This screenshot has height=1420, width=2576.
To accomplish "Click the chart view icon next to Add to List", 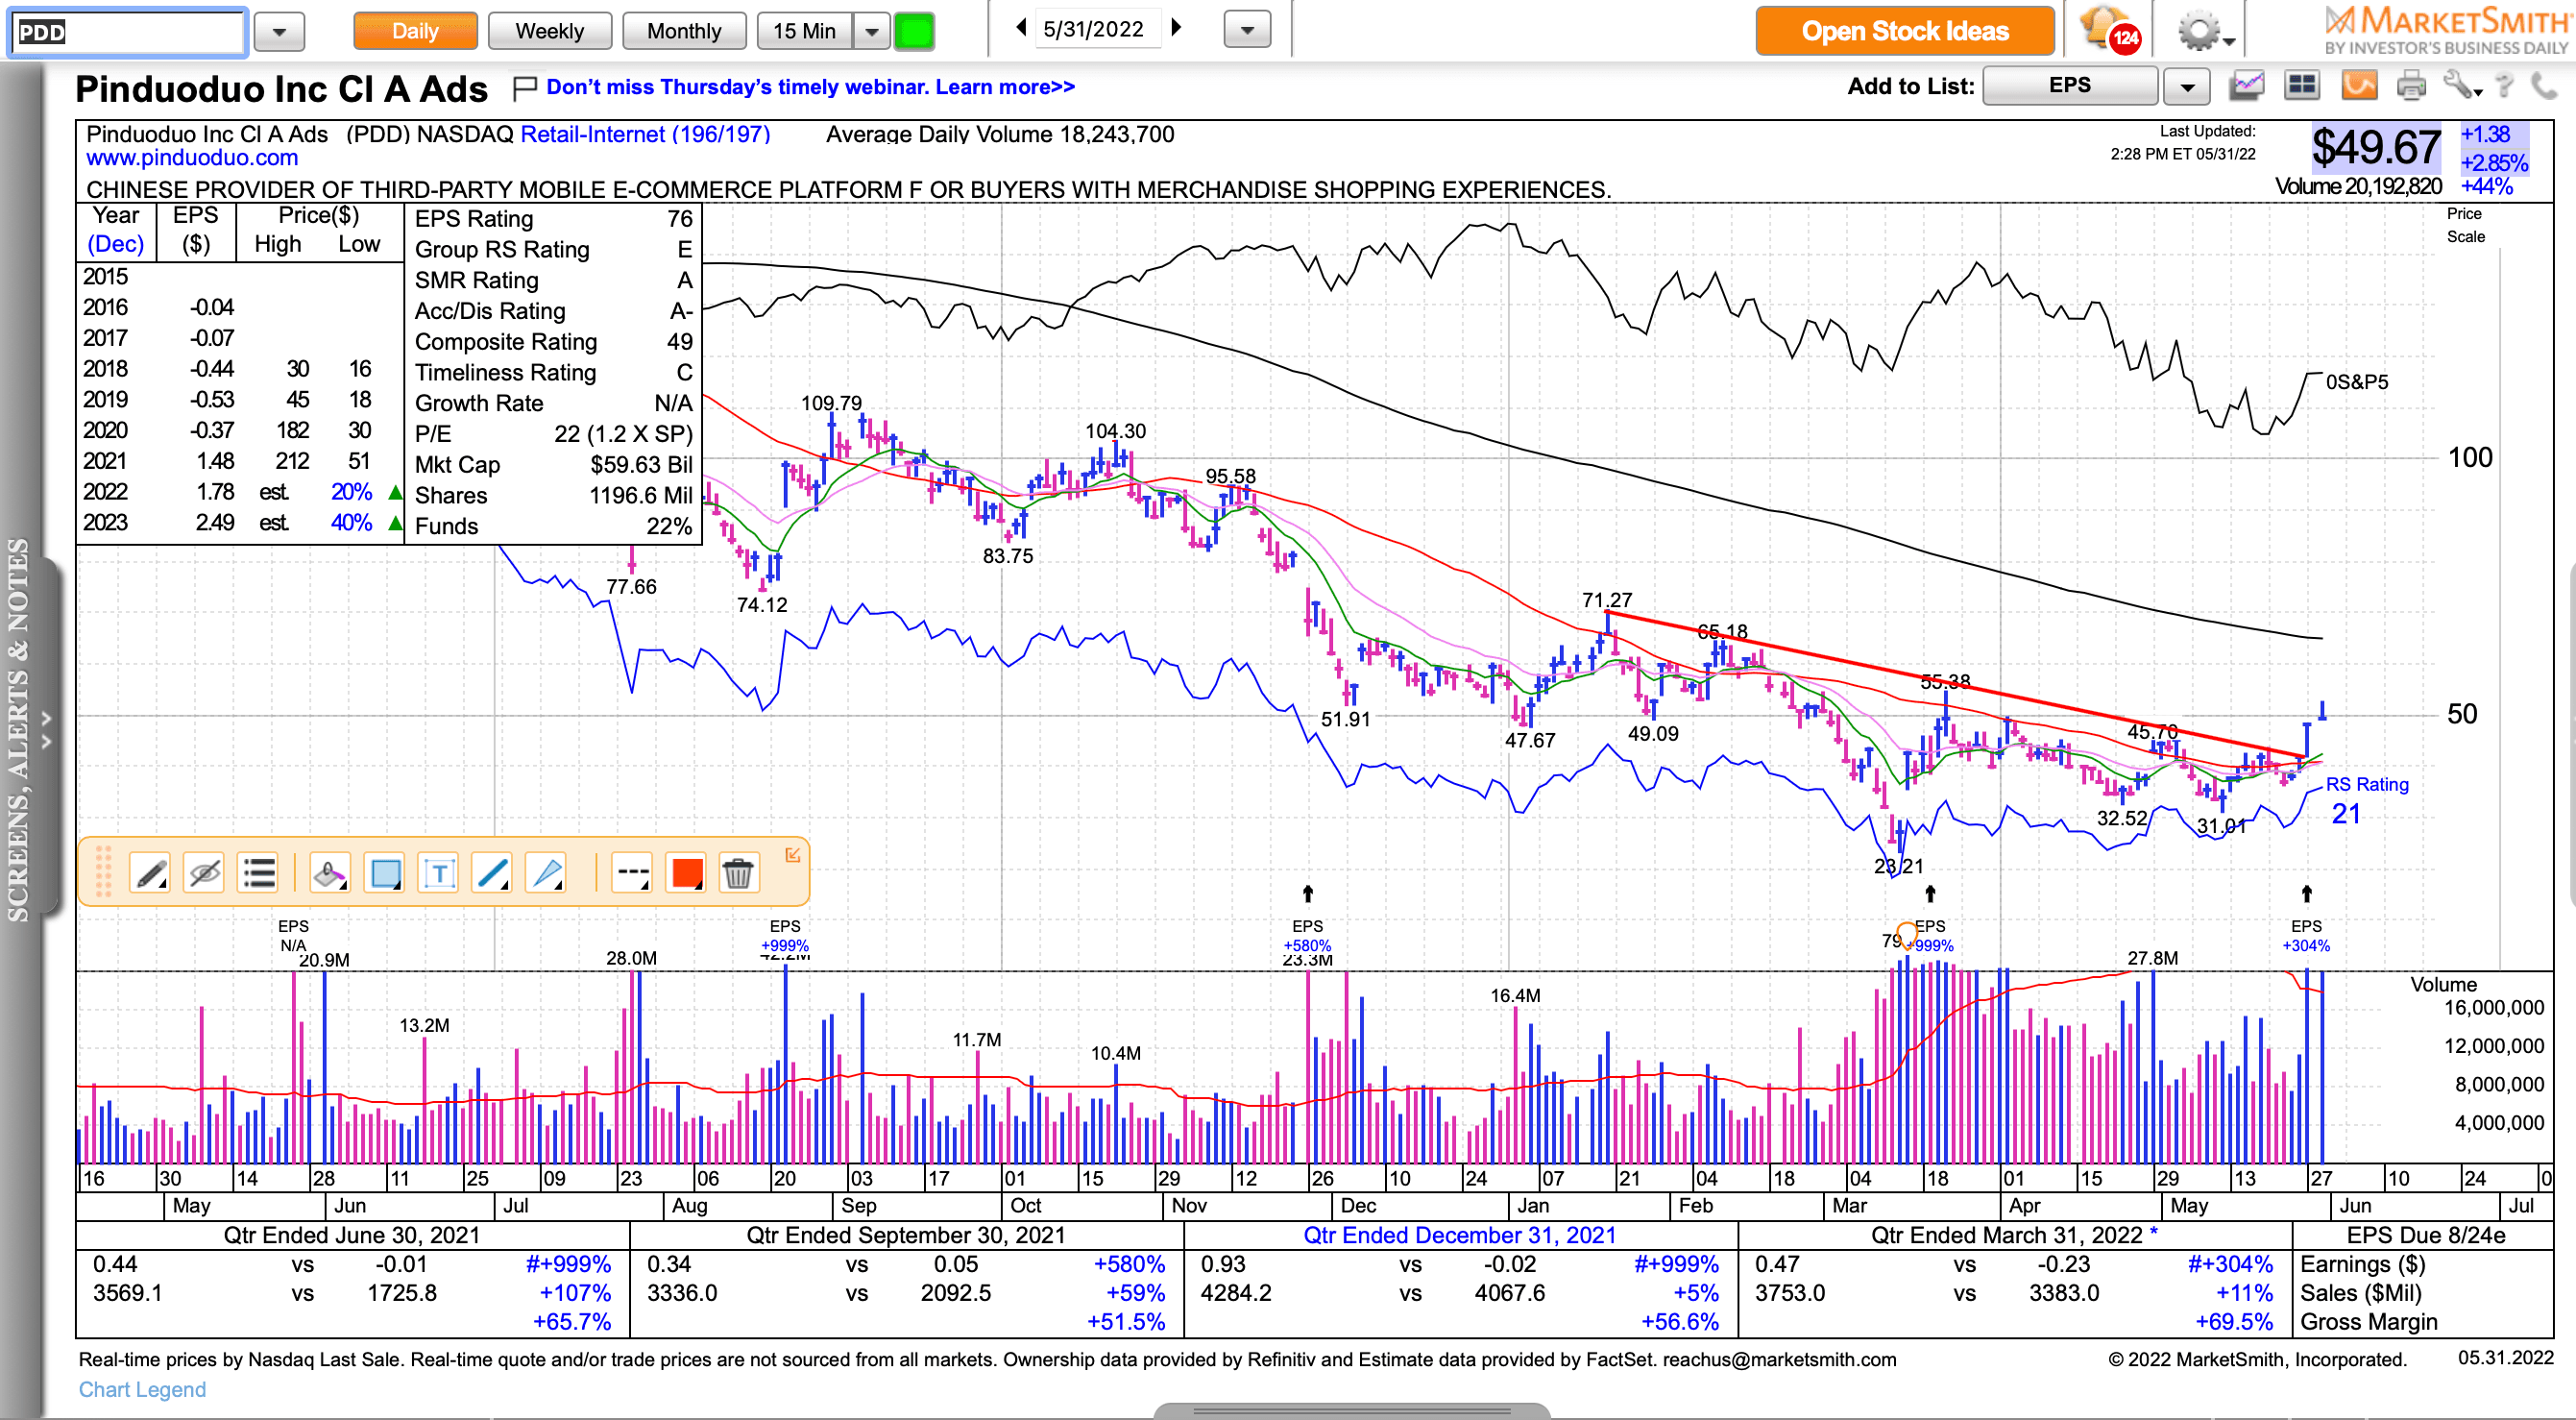I will (x=2246, y=86).
